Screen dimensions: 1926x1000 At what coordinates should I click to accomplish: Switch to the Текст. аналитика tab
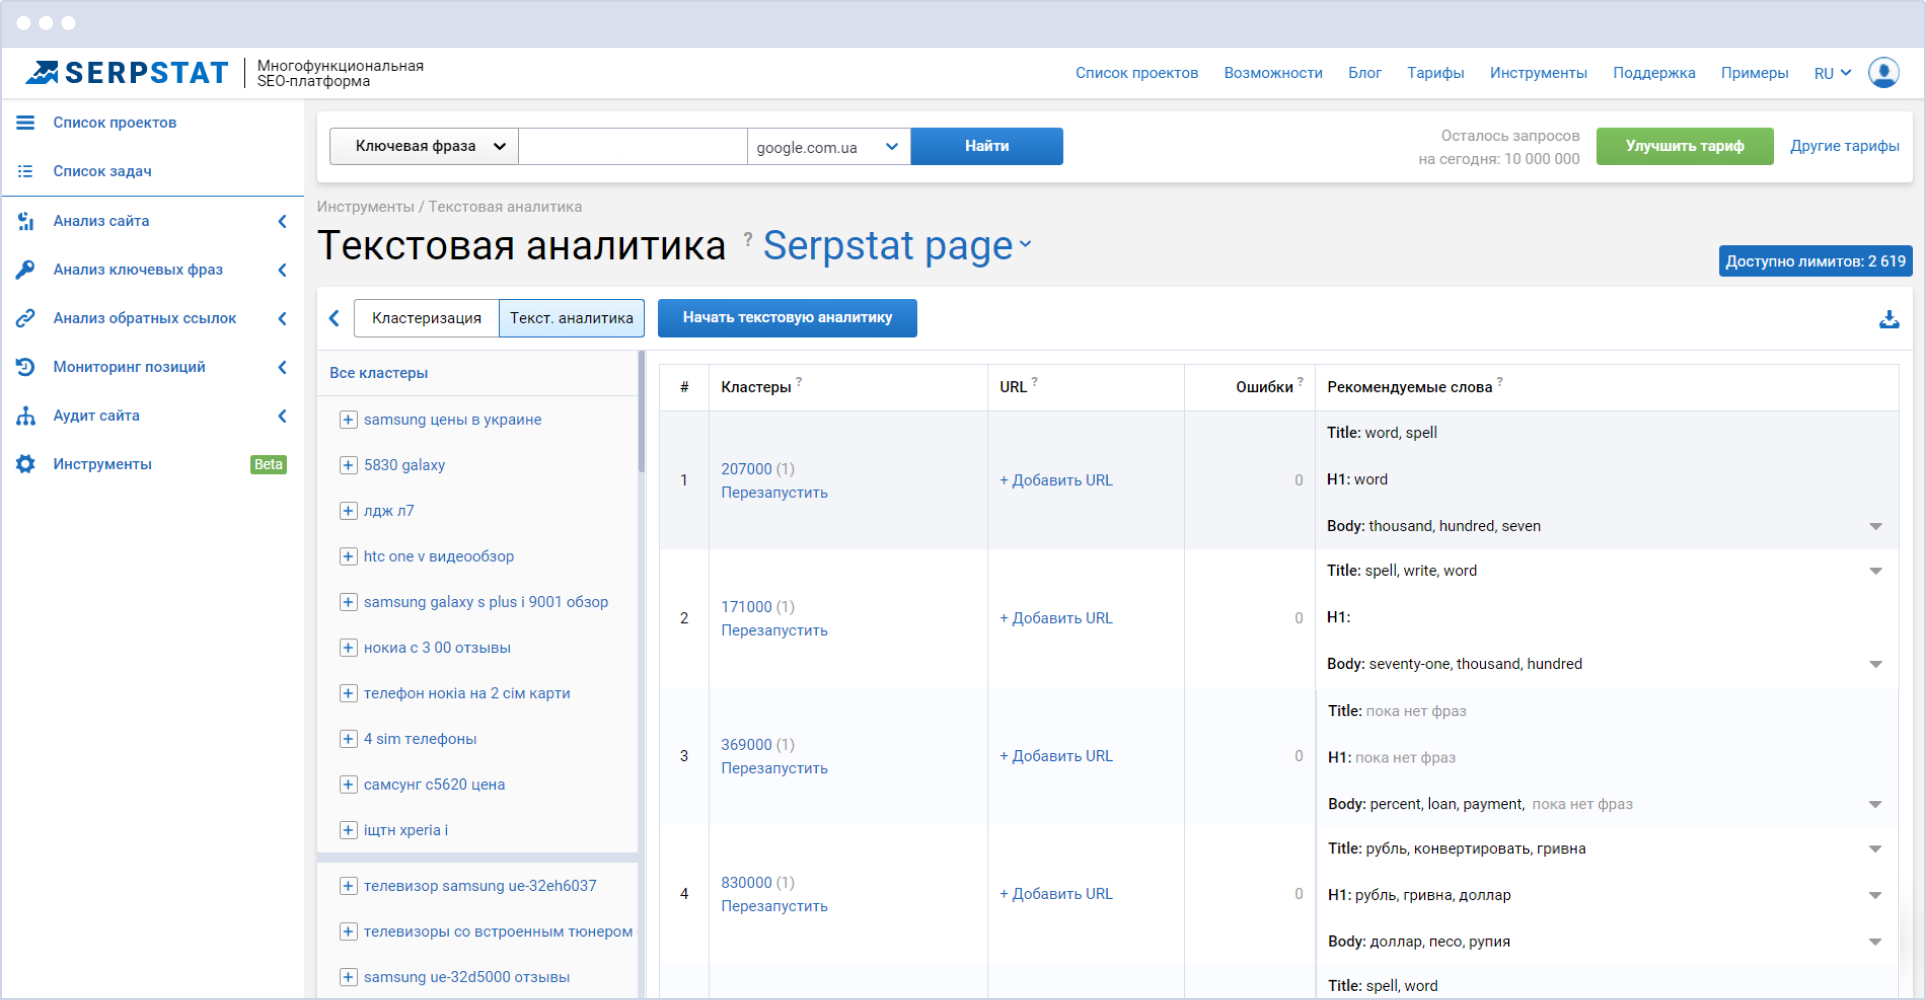coord(571,318)
